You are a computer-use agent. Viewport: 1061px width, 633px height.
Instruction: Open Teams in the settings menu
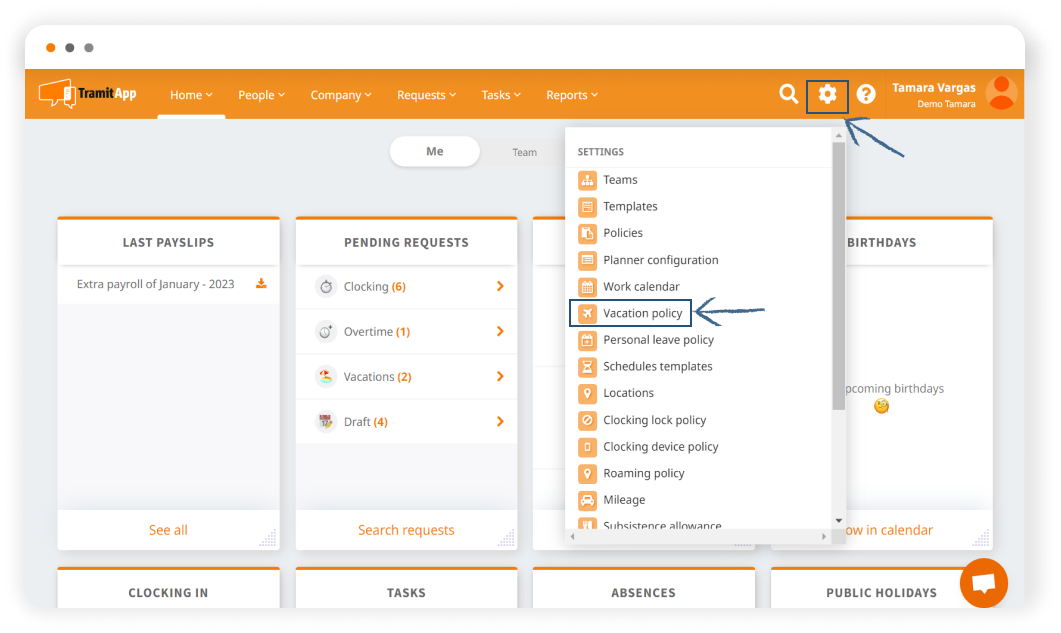pos(619,180)
